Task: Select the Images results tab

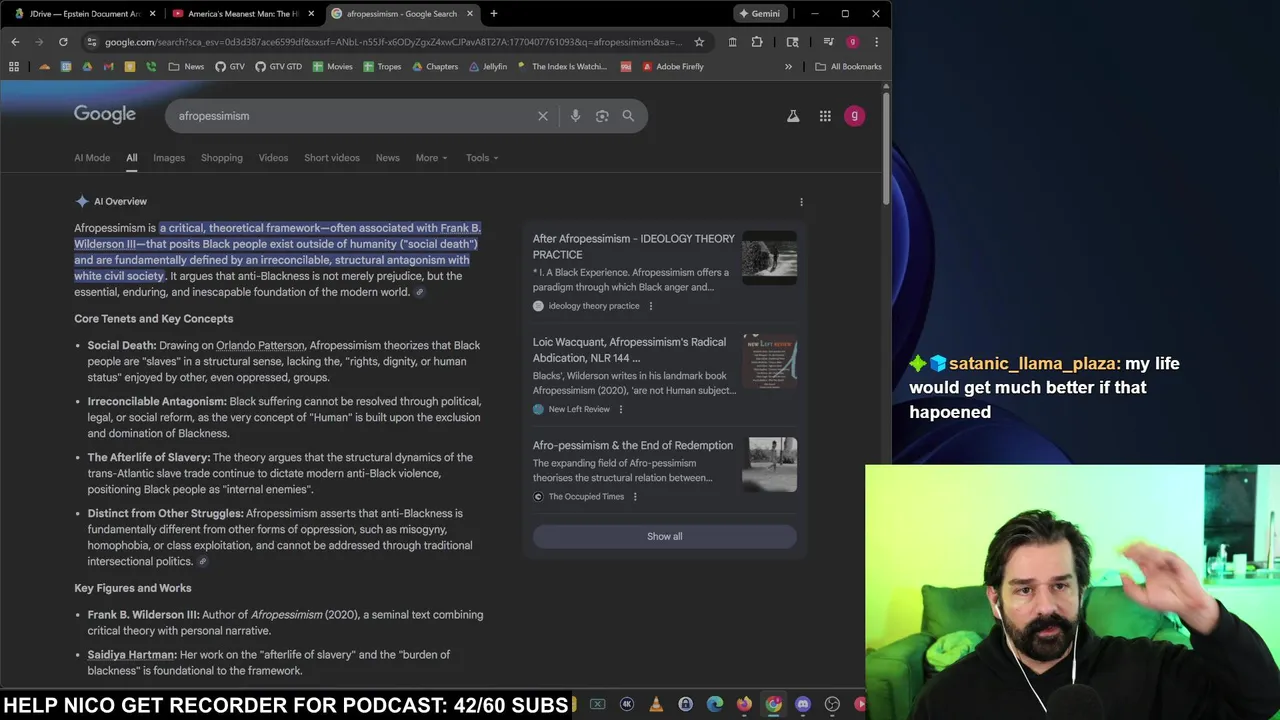Action: 169,157
